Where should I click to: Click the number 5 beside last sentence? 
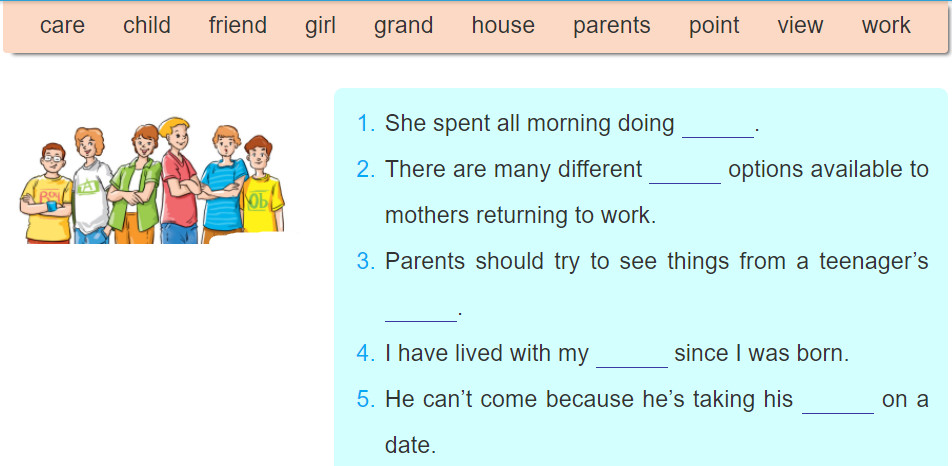[366, 400]
